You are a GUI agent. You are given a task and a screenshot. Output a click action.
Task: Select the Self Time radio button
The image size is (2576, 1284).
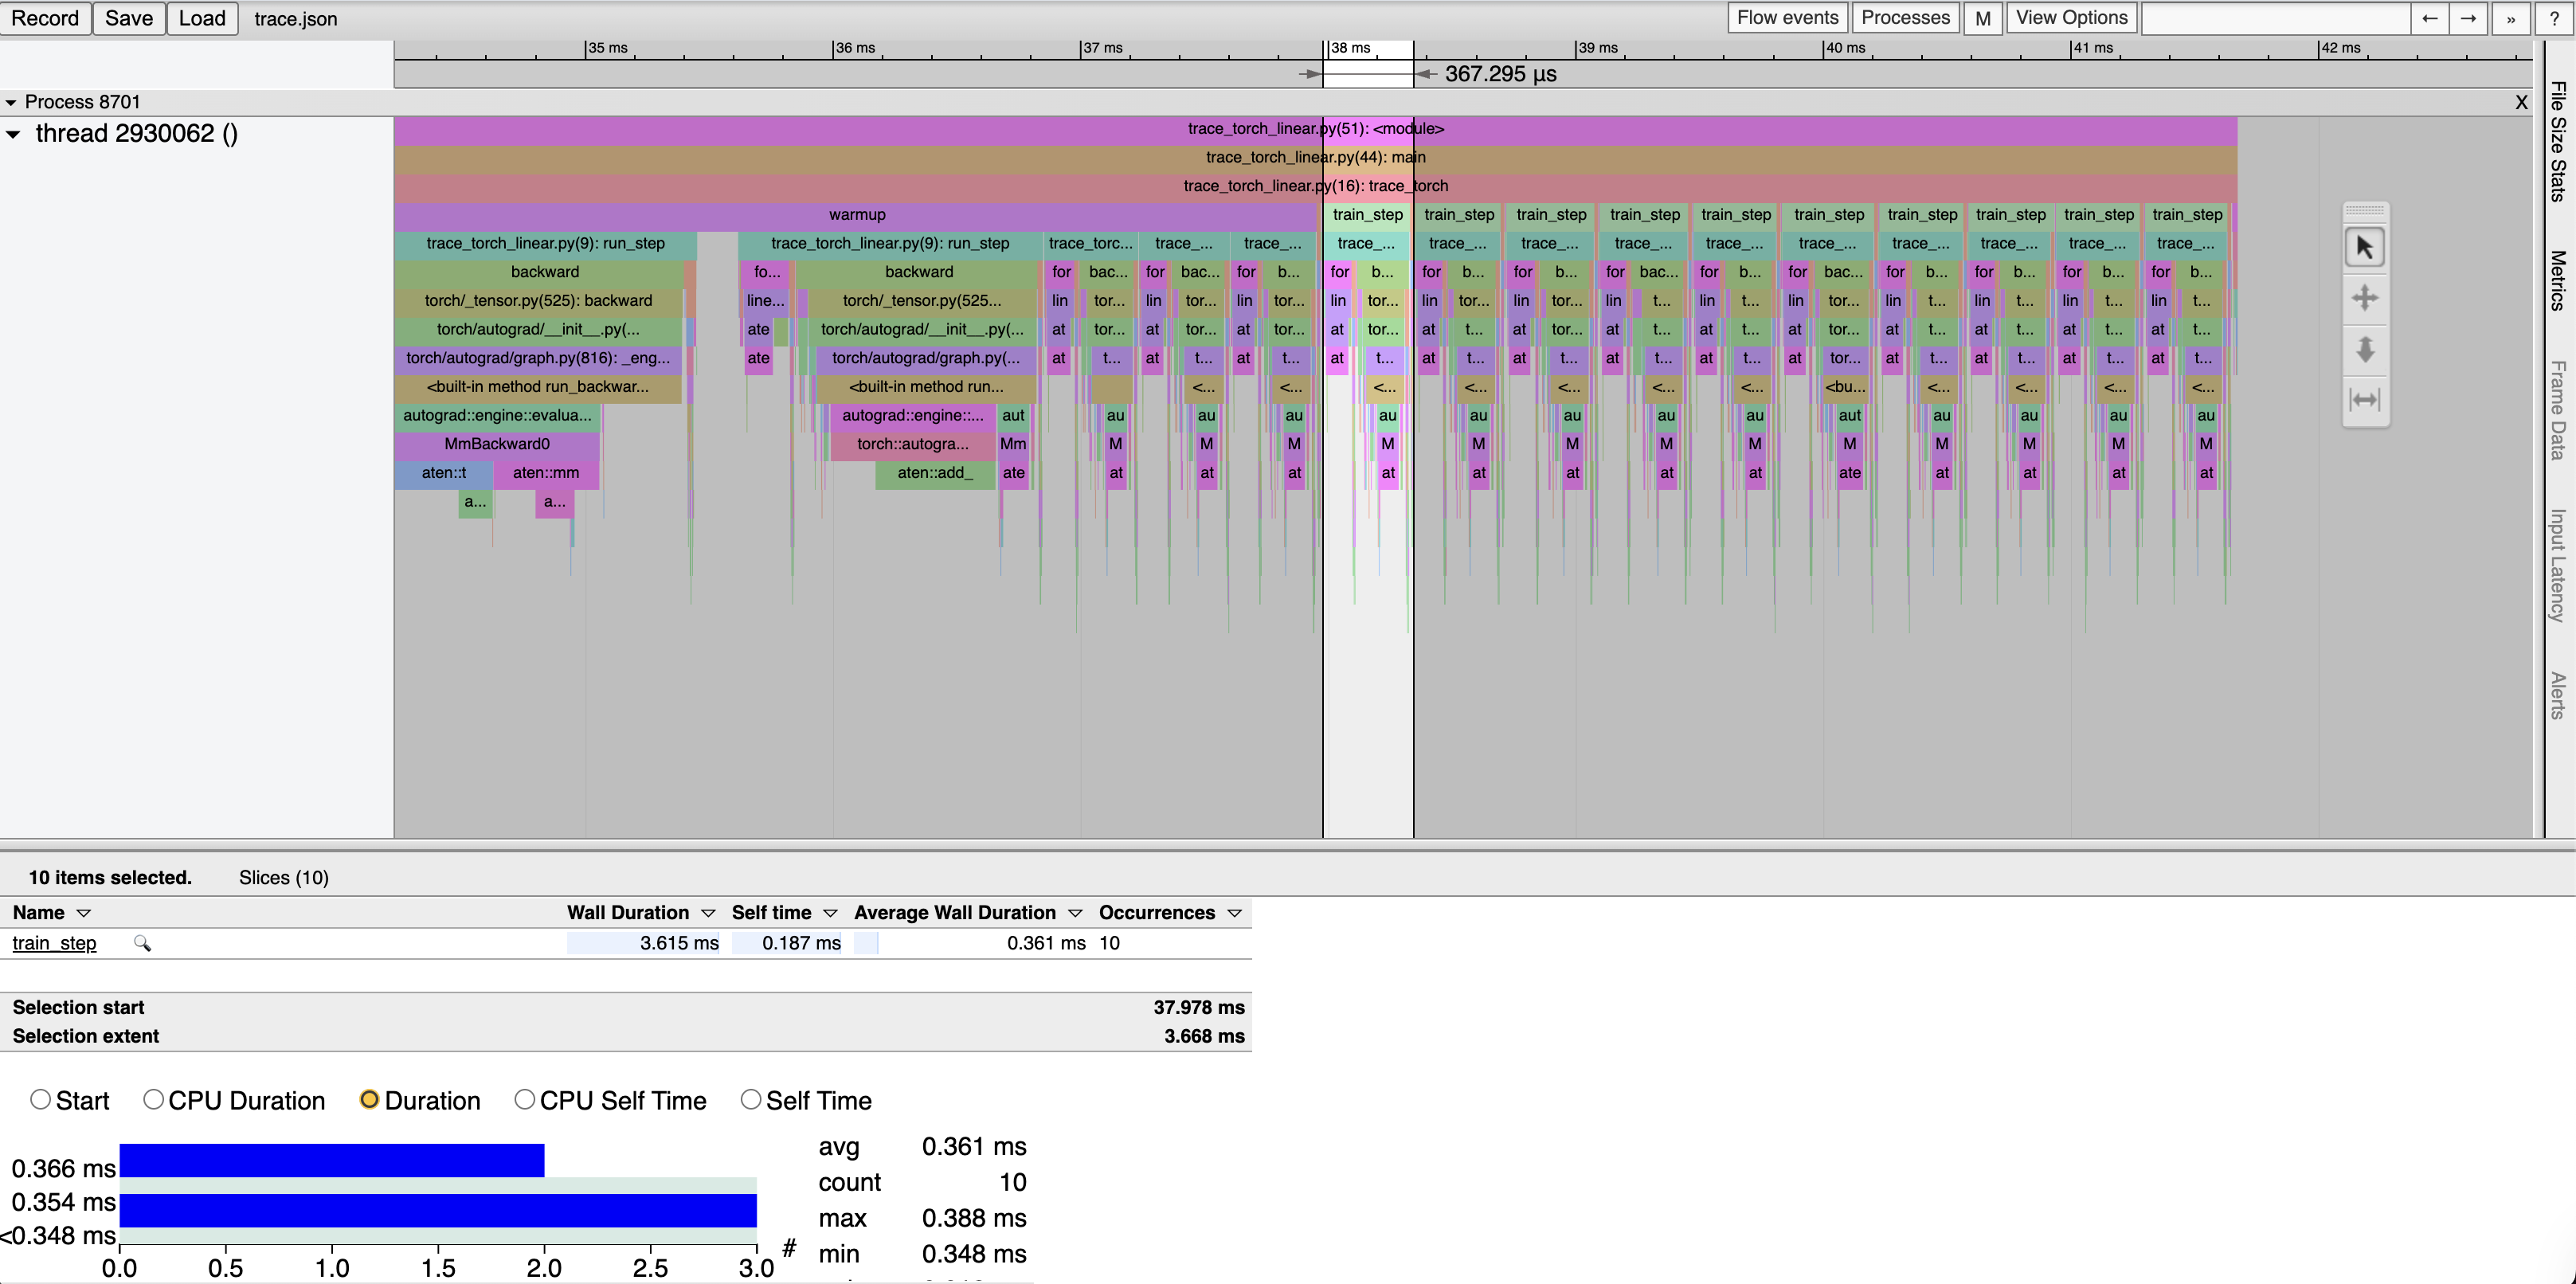click(x=750, y=1099)
